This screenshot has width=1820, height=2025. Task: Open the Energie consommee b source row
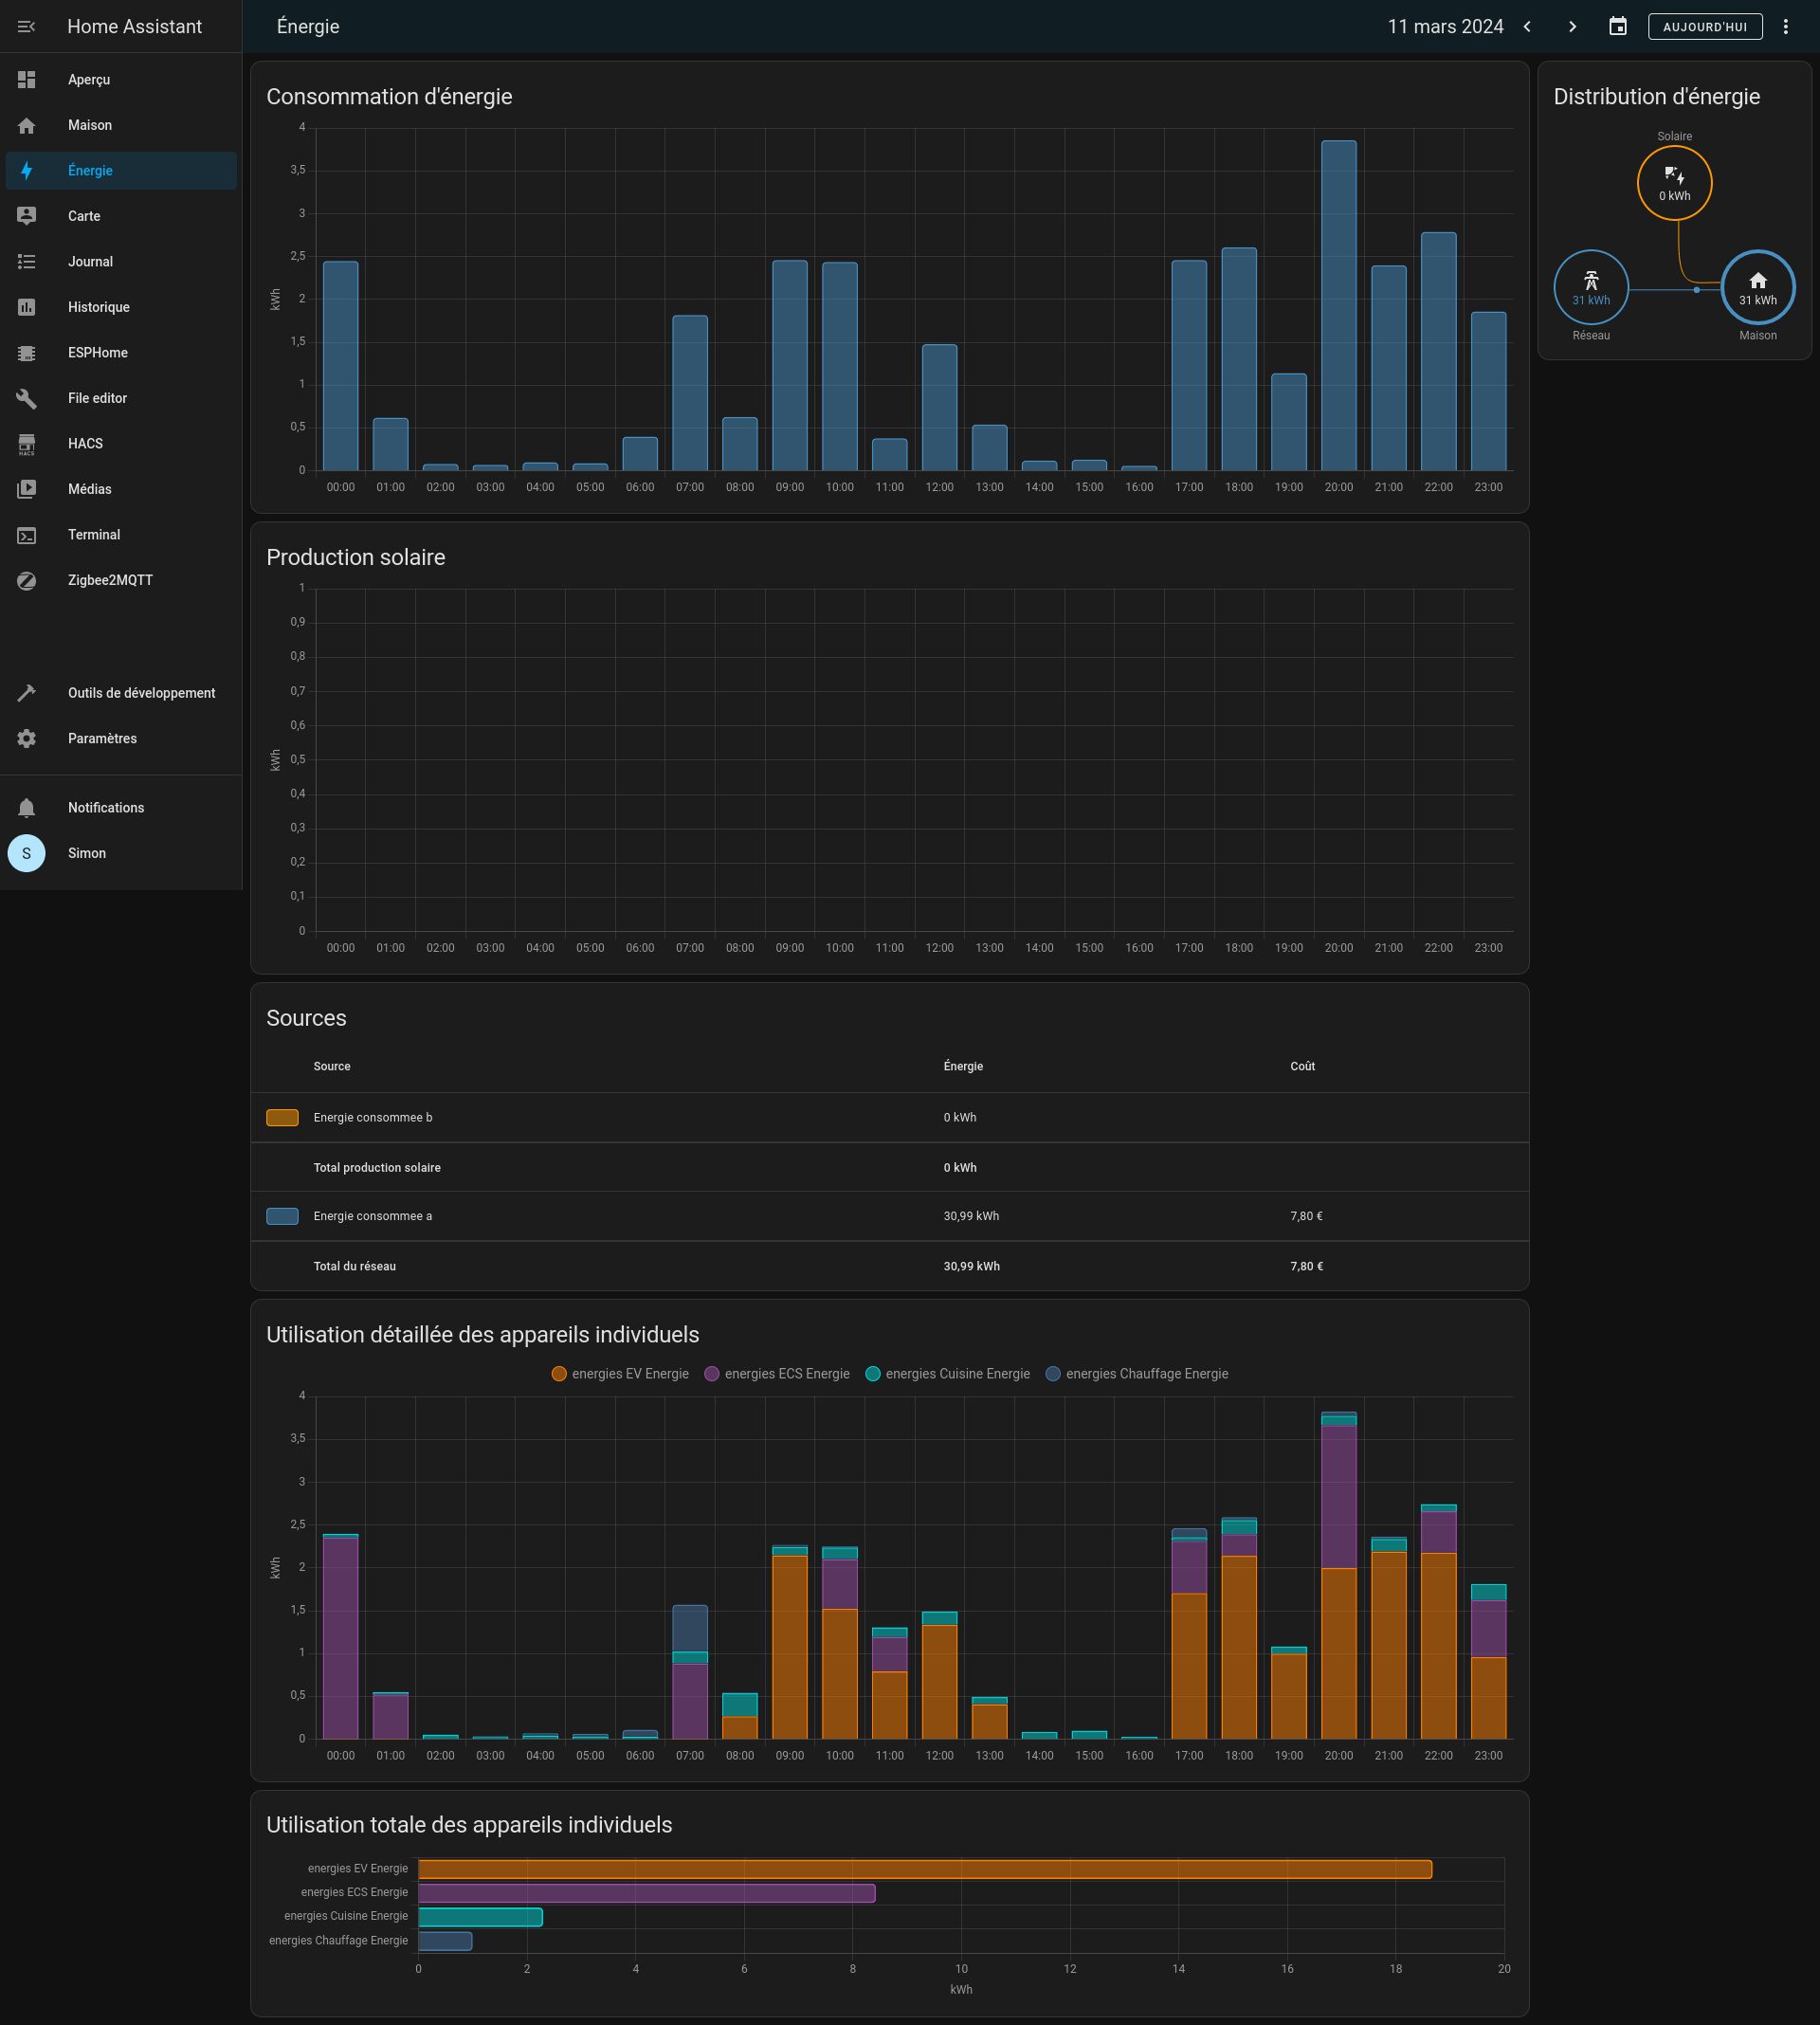889,1118
